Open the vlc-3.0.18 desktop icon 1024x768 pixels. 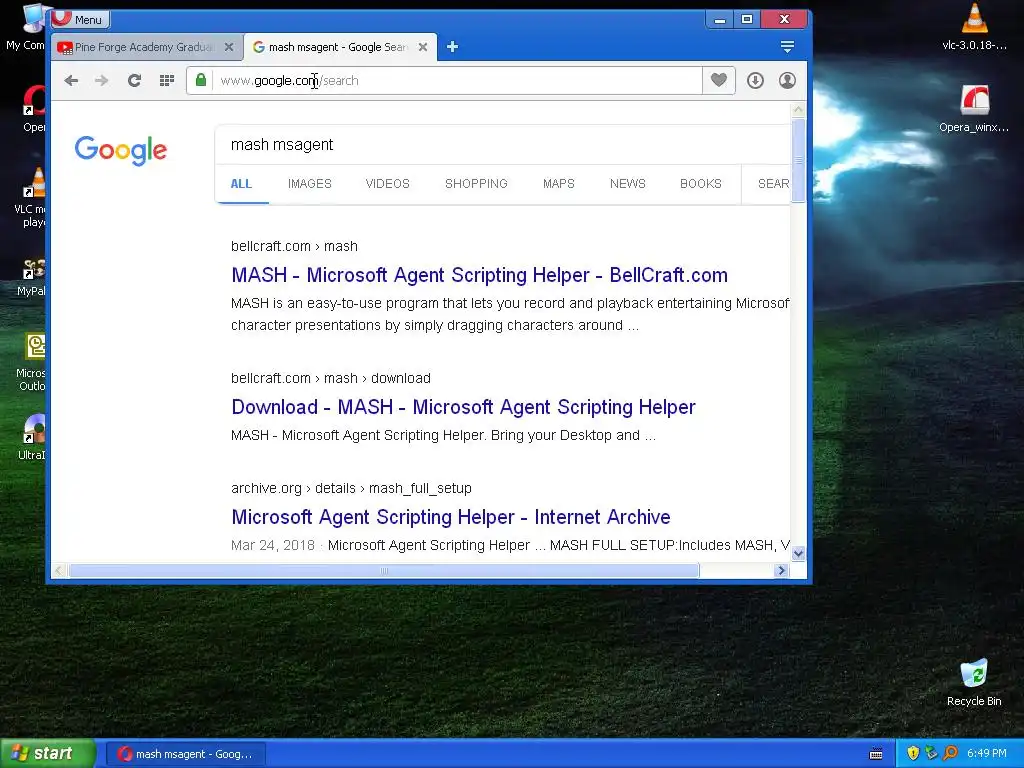(974, 27)
